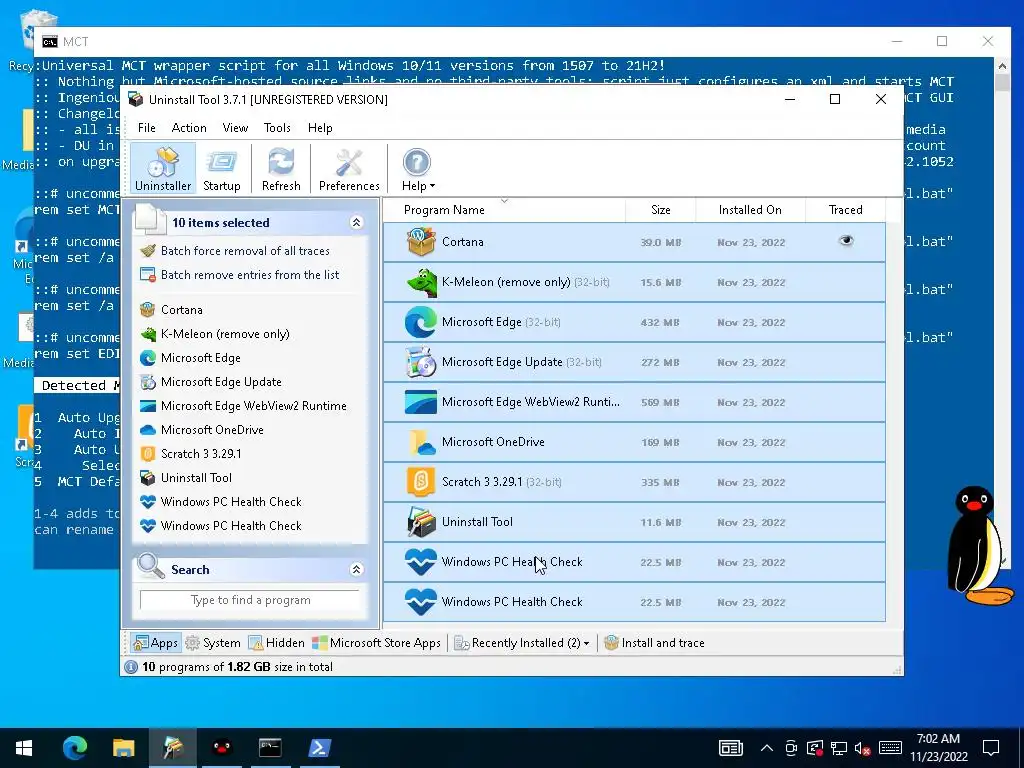
Task: Open the Action menu
Action: (x=189, y=128)
